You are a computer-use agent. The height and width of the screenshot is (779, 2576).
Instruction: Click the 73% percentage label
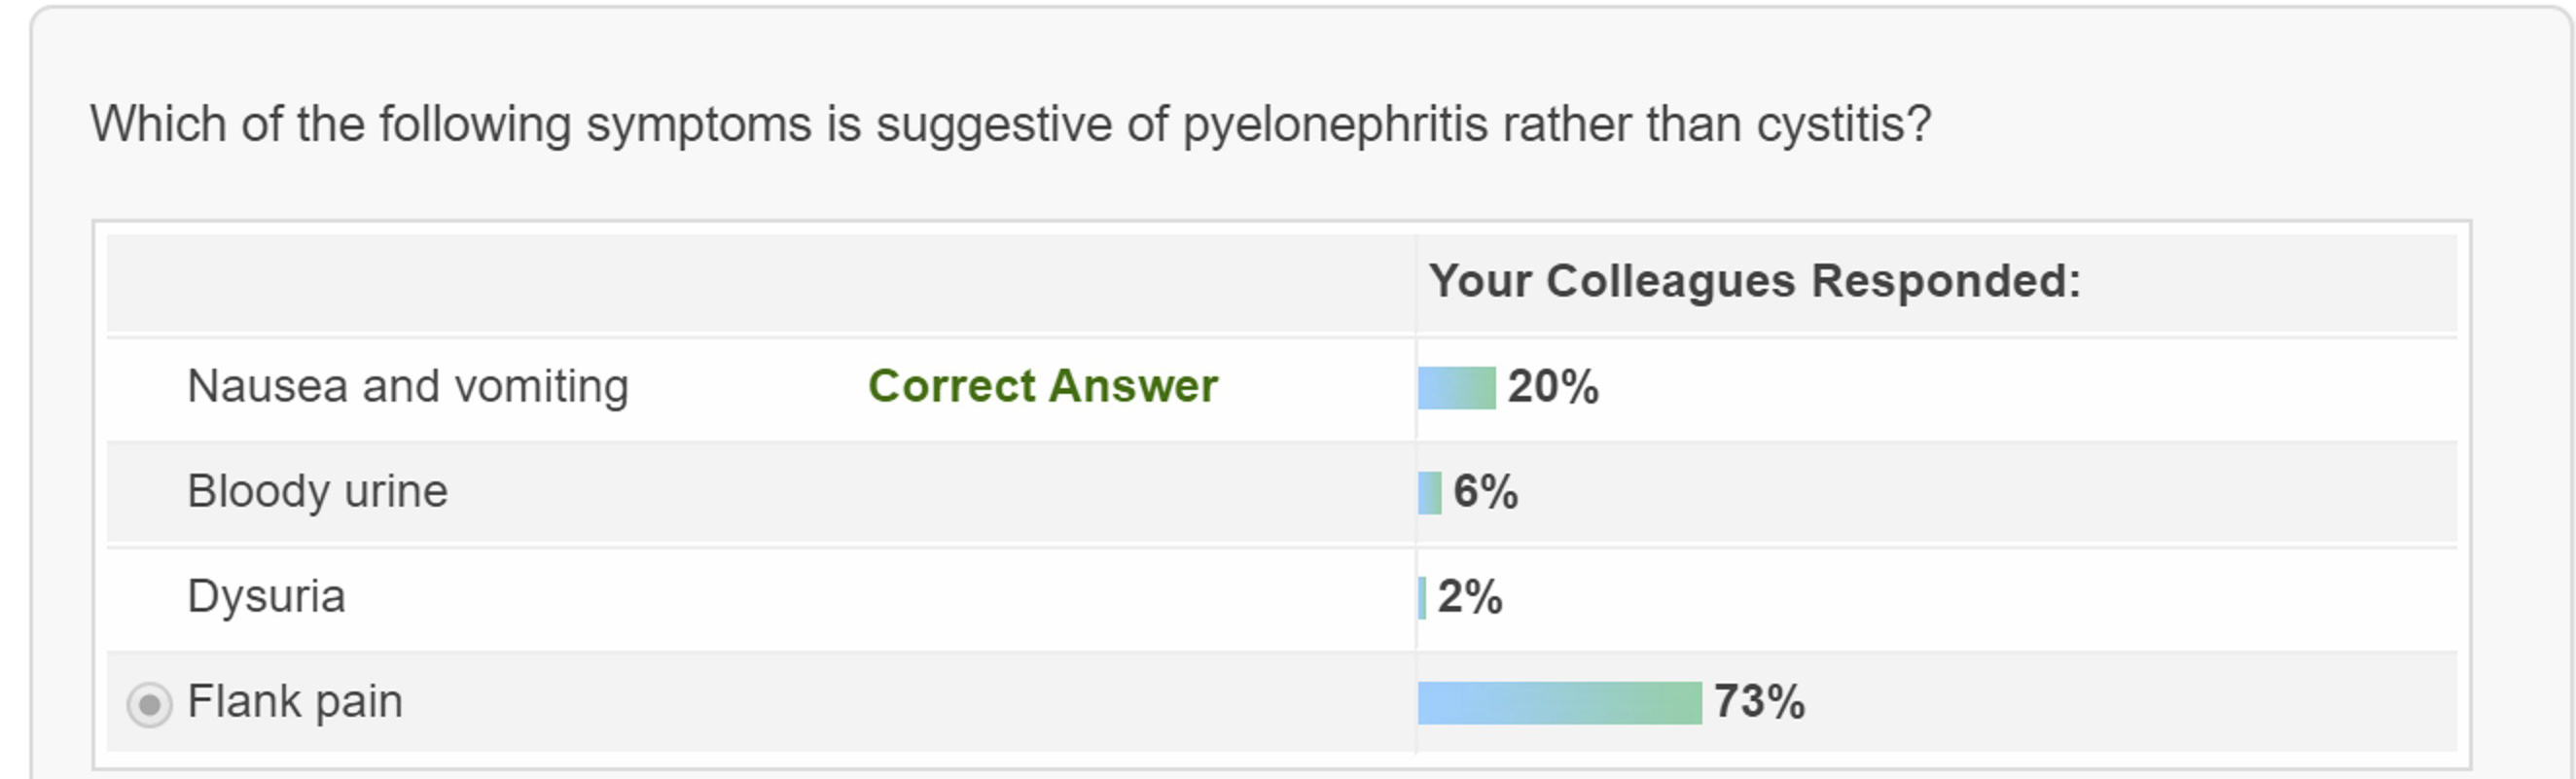[1759, 701]
